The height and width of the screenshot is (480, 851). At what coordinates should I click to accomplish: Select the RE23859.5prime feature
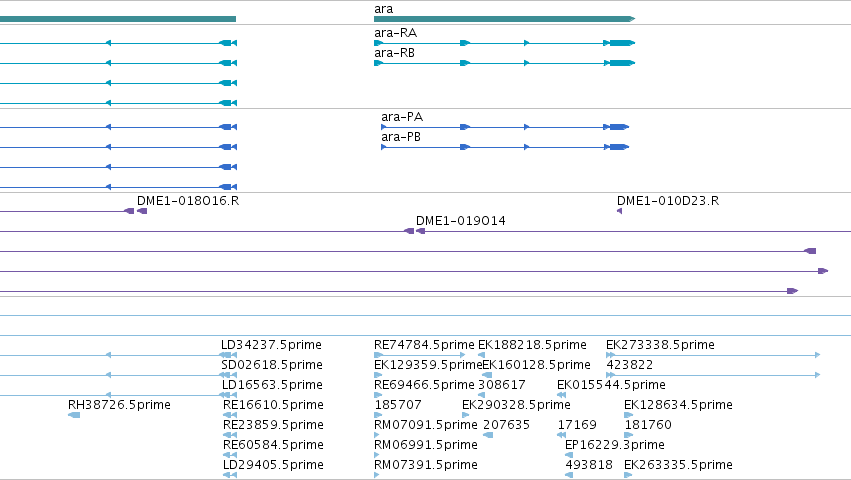(x=274, y=425)
